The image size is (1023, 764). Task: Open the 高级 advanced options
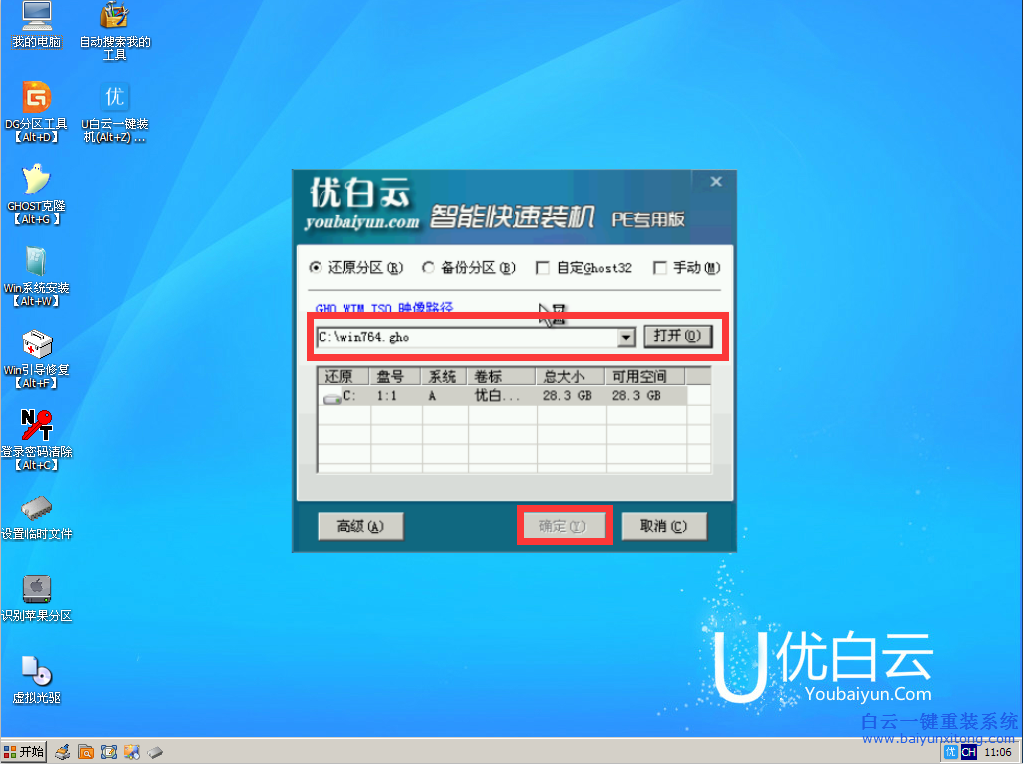360,525
